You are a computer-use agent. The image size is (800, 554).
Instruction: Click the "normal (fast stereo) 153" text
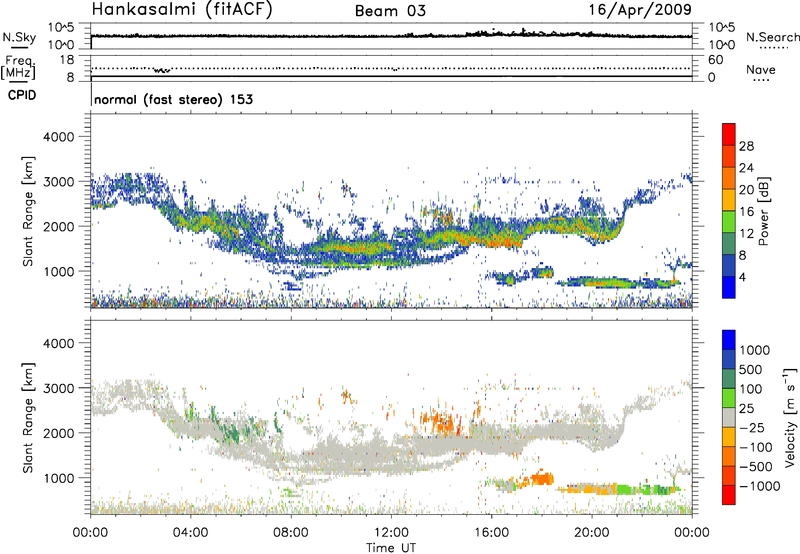[x=173, y=99]
